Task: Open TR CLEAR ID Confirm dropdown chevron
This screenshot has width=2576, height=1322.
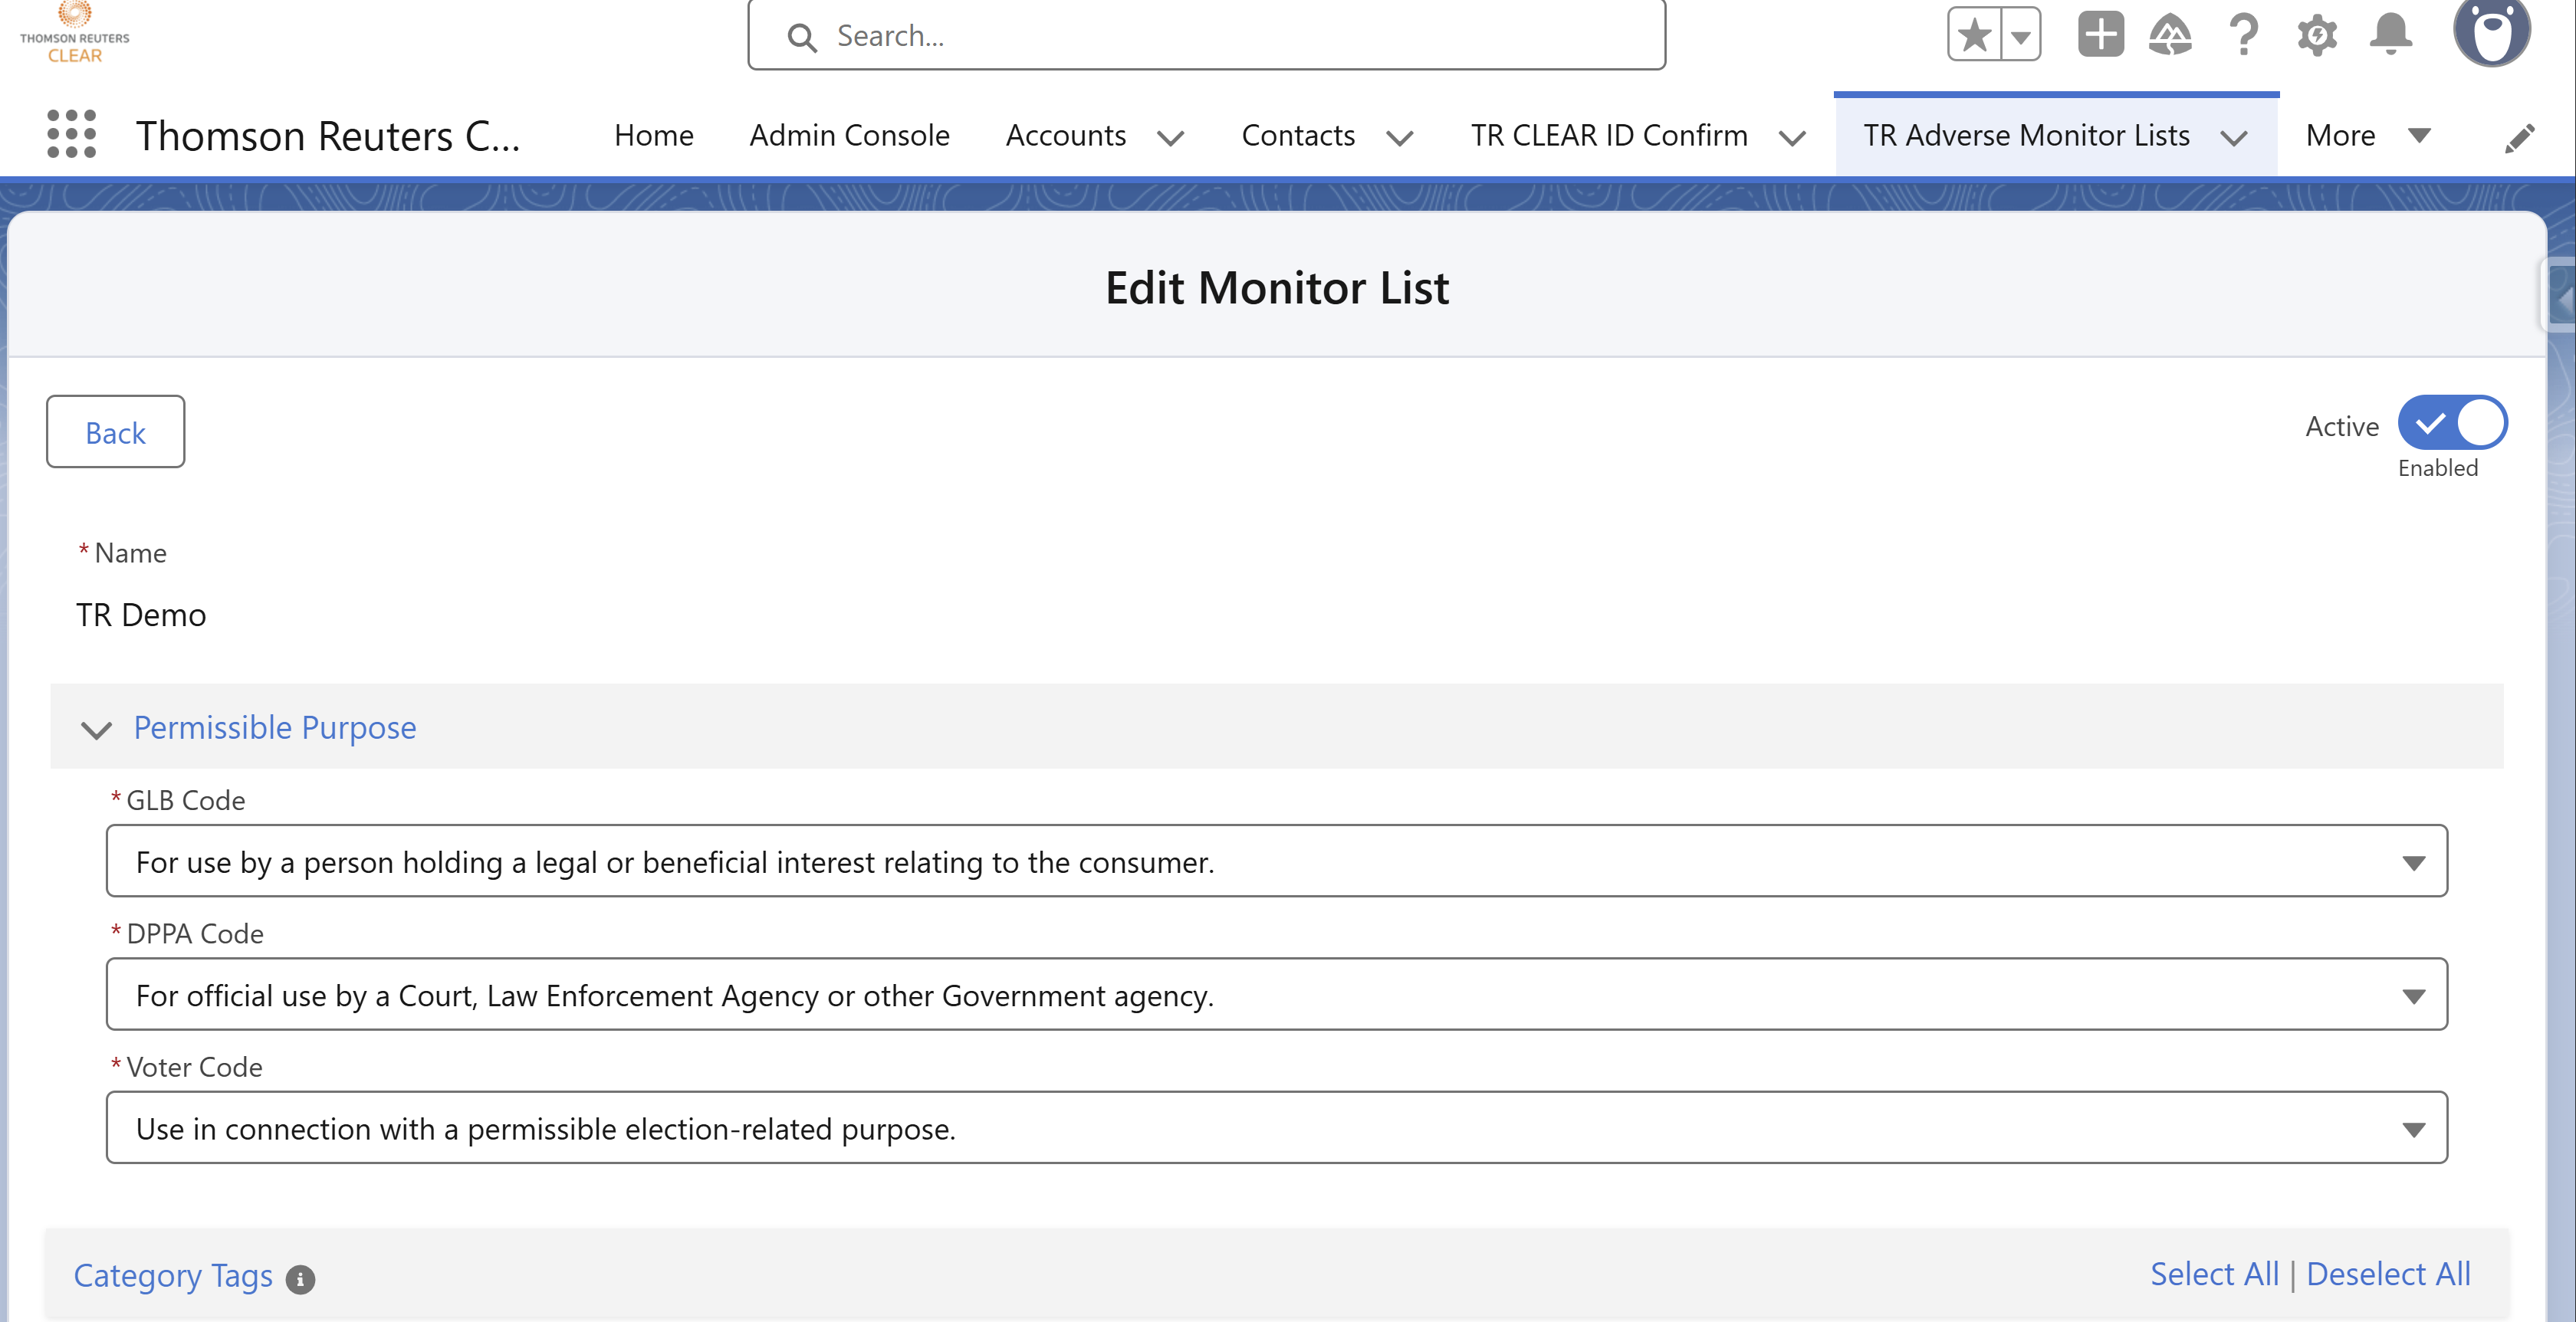Action: [1792, 137]
